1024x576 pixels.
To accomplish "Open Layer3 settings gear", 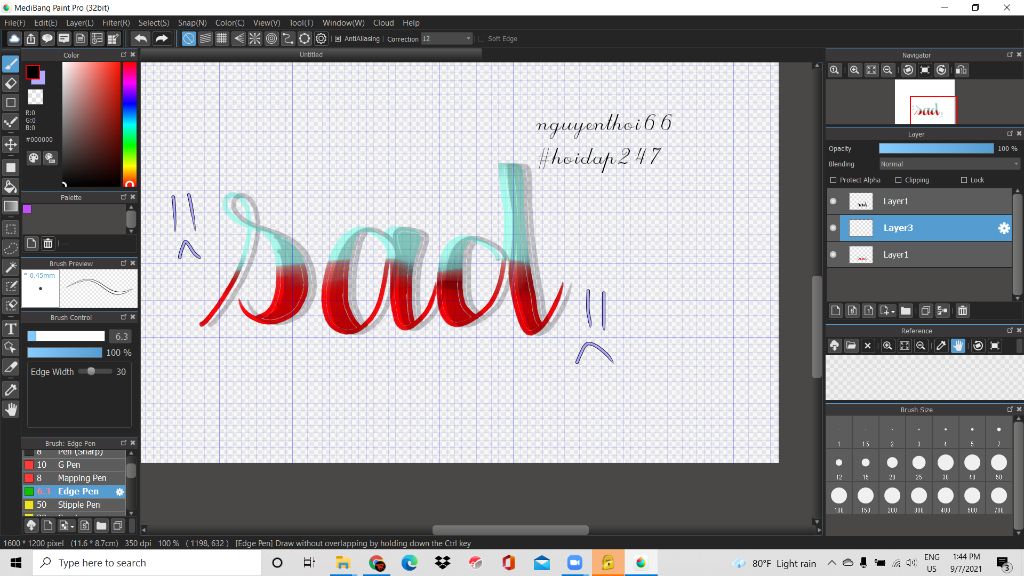I will pyautogui.click(x=1004, y=228).
